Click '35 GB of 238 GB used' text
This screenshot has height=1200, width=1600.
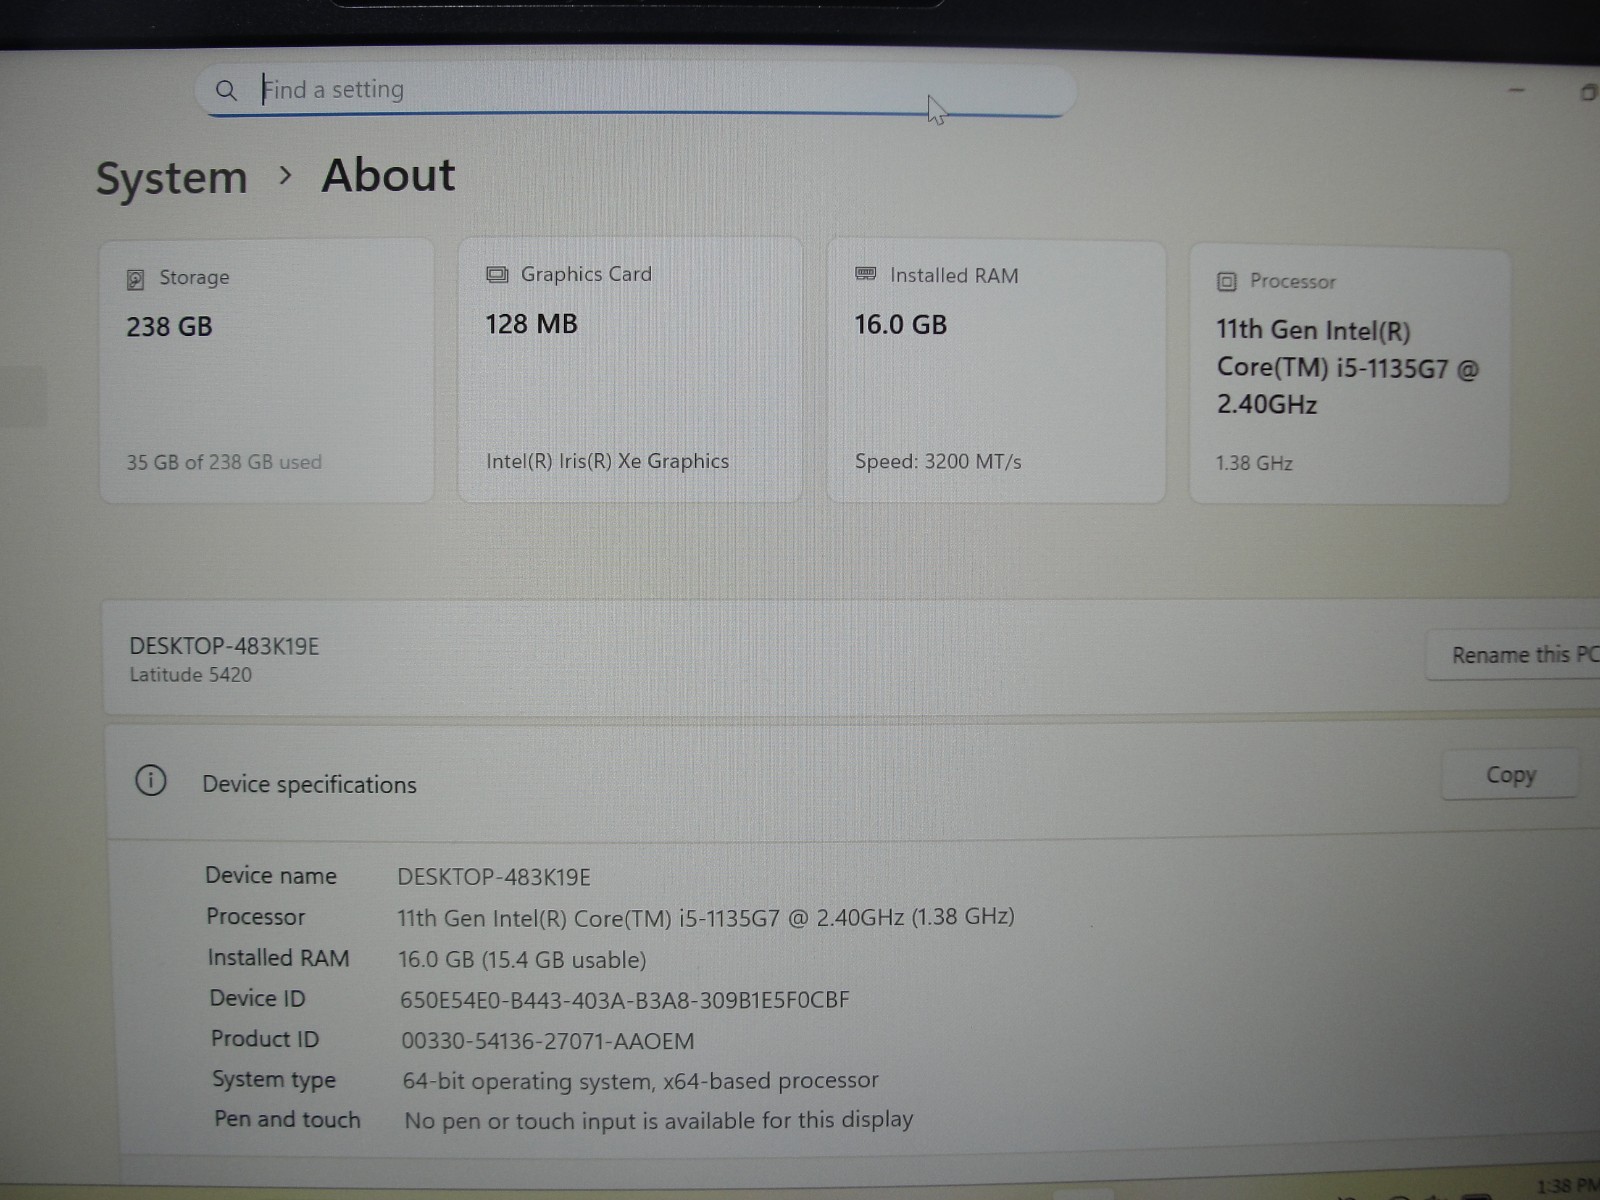point(224,462)
